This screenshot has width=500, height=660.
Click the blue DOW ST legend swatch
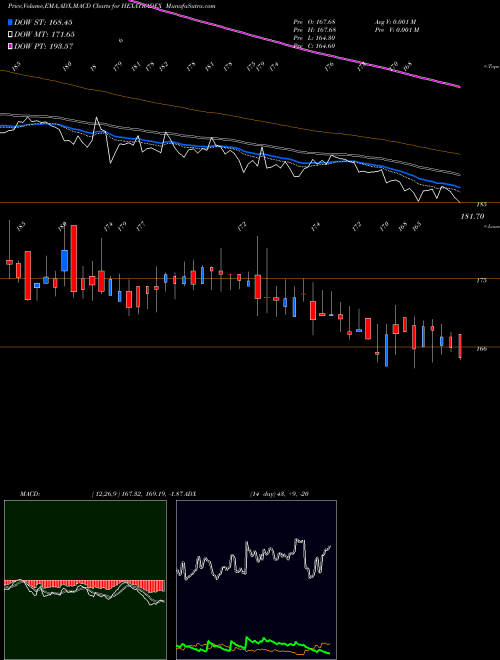10,22
